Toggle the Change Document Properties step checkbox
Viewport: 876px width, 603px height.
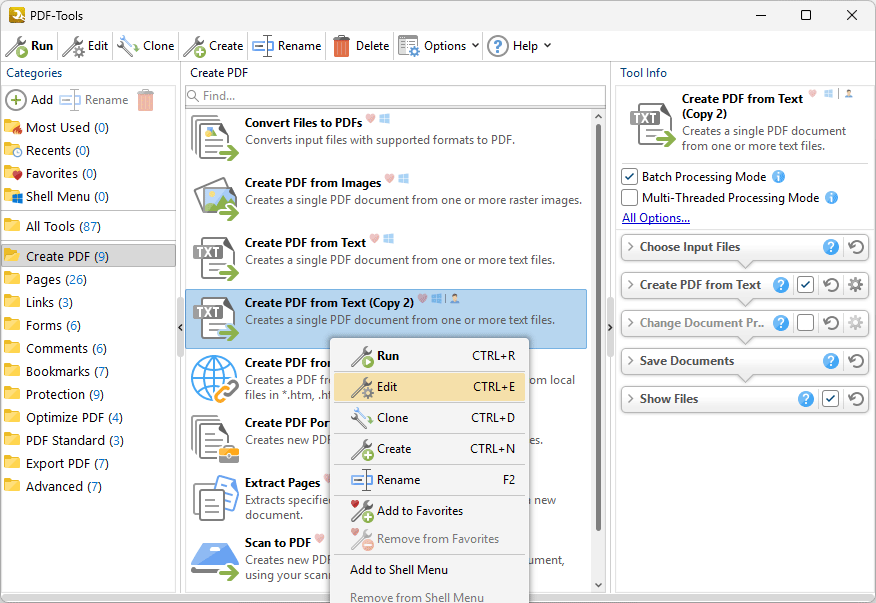click(x=805, y=323)
